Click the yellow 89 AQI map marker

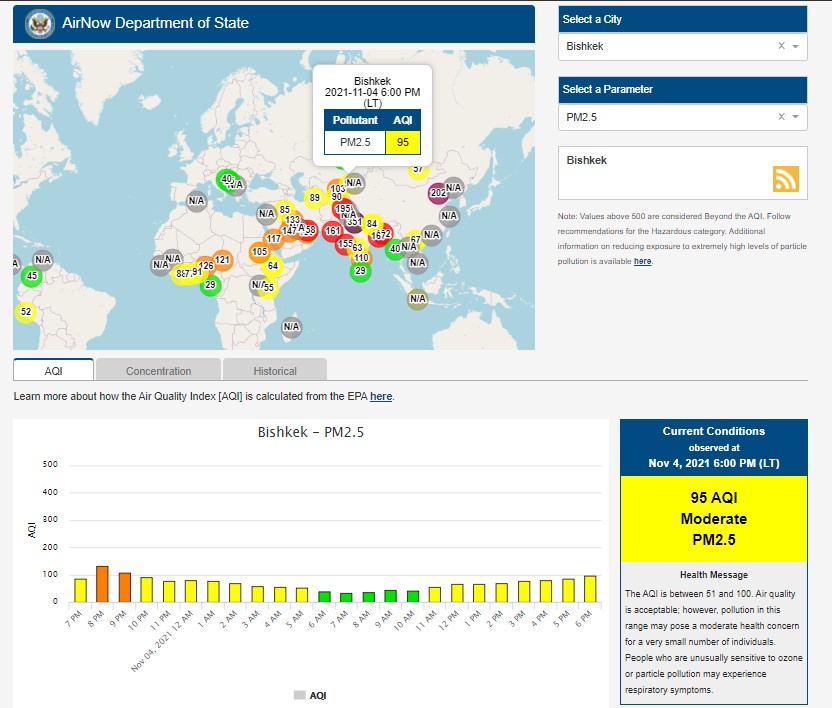click(x=314, y=198)
